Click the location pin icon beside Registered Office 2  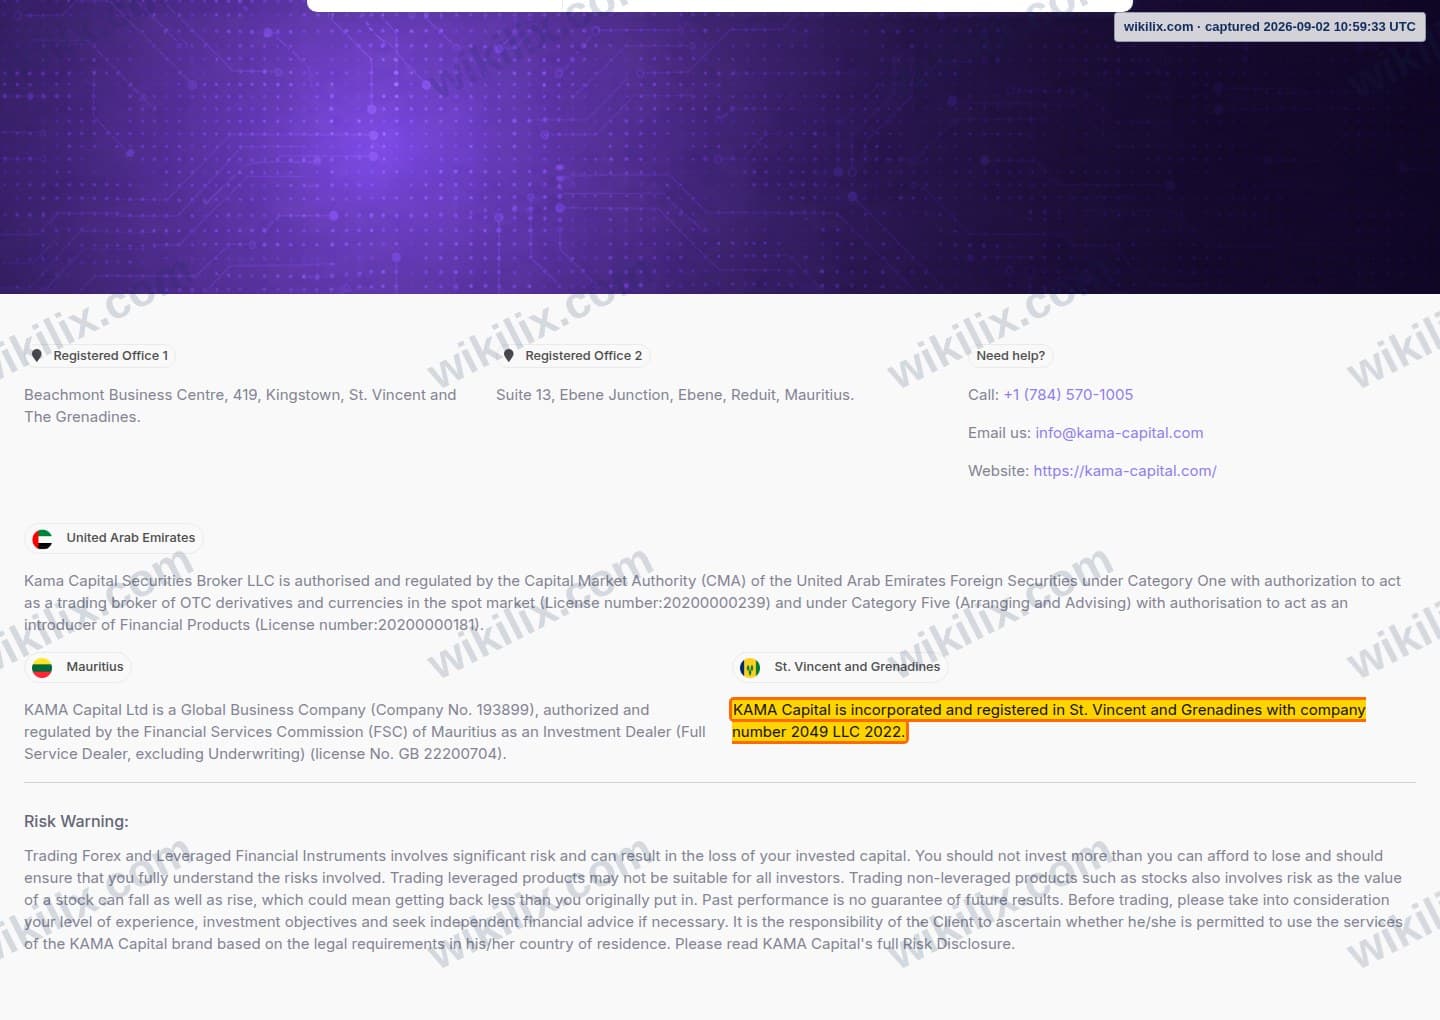(x=509, y=355)
